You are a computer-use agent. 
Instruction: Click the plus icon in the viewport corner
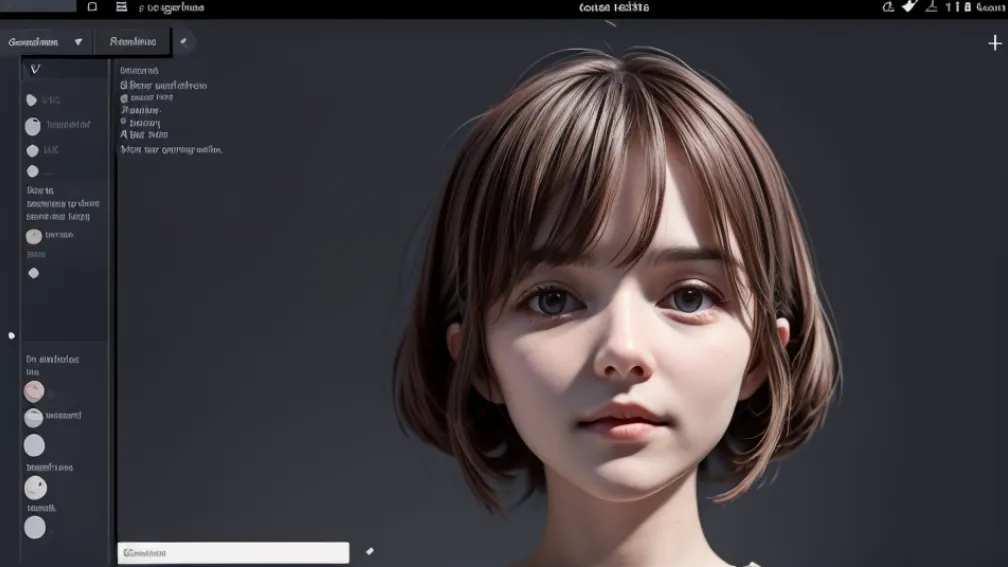tap(994, 43)
